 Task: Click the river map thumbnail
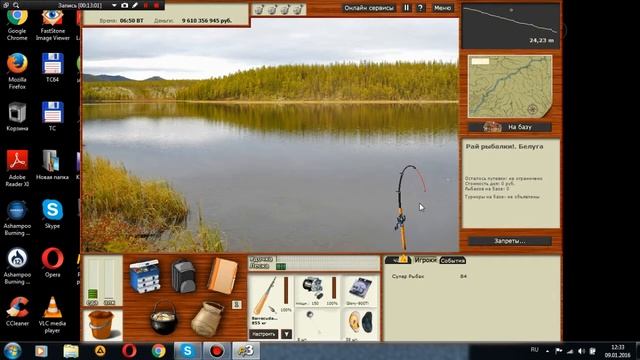(x=510, y=87)
